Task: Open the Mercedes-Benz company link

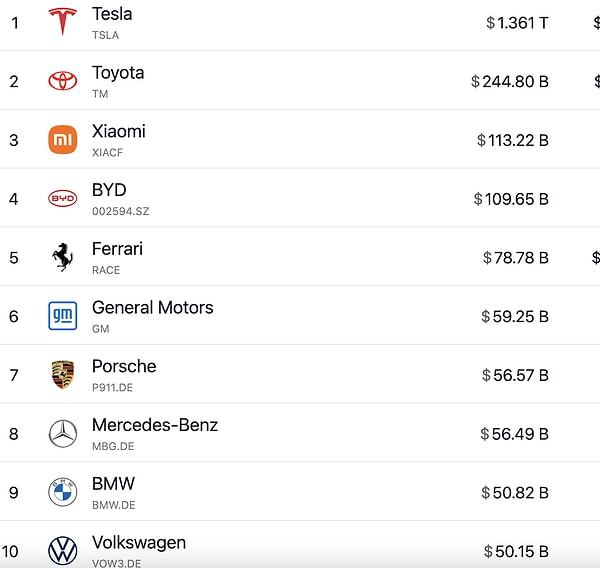Action: click(x=155, y=425)
